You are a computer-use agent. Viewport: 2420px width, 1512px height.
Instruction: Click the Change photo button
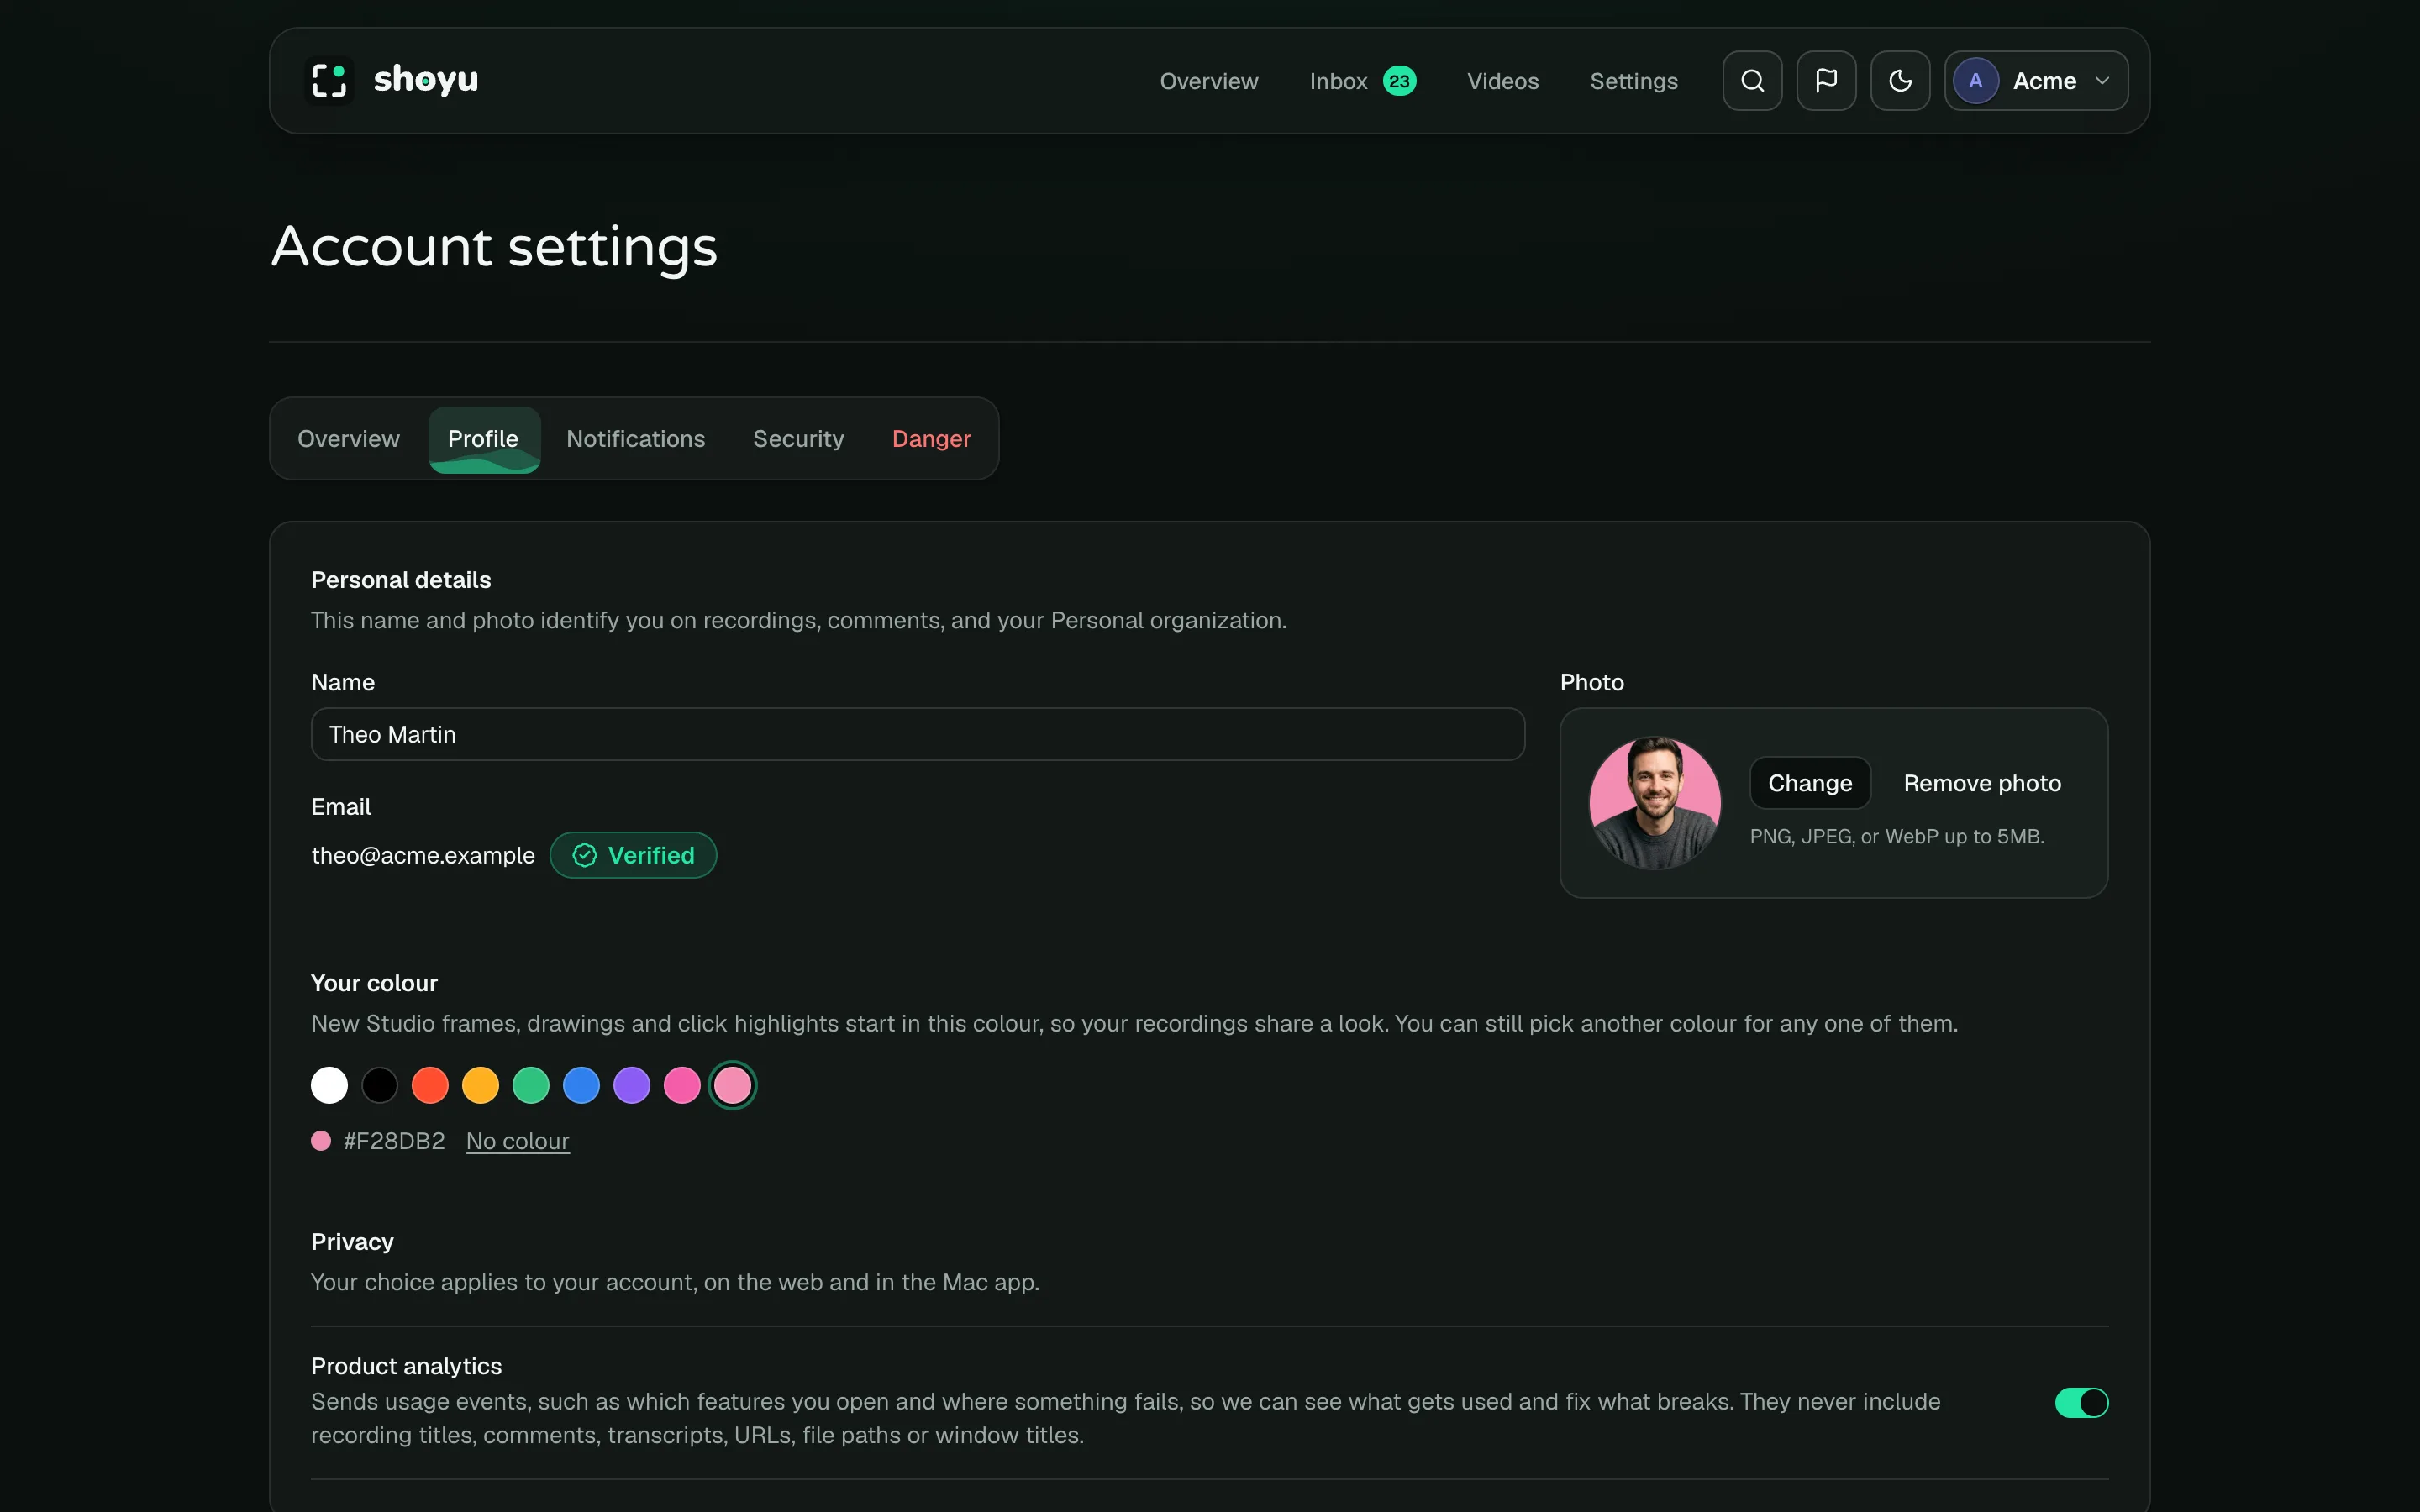(x=1809, y=783)
